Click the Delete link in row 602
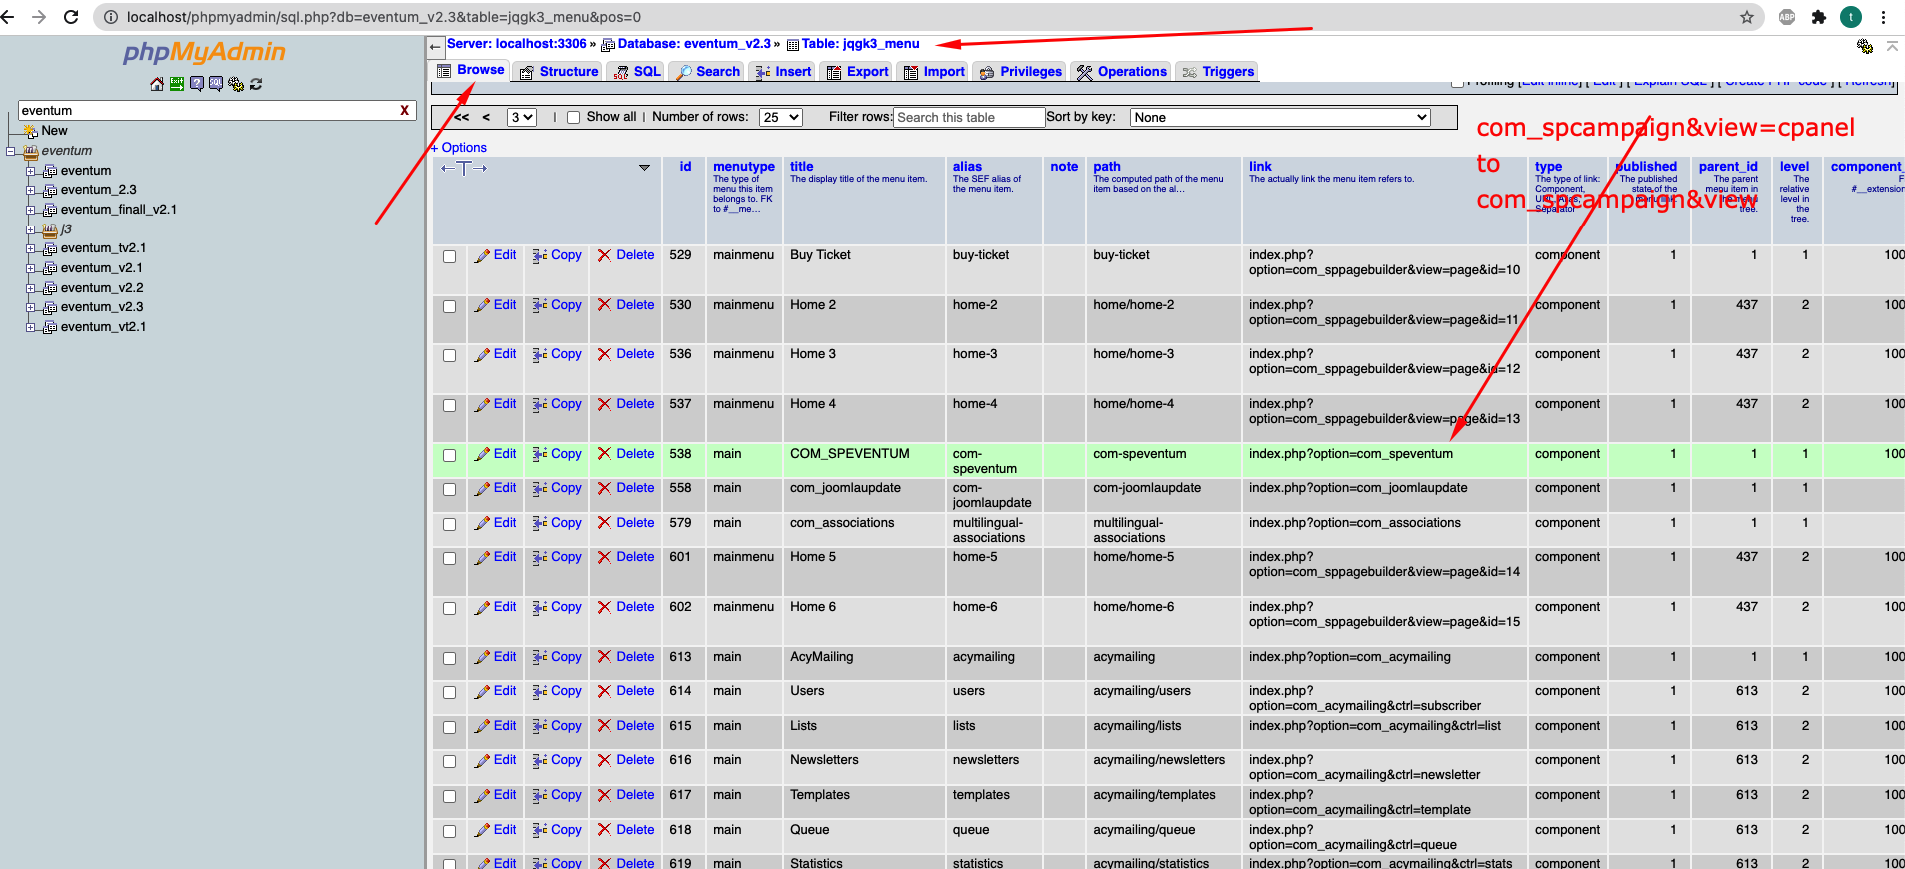Viewport: 1905px width, 869px height. coord(635,607)
